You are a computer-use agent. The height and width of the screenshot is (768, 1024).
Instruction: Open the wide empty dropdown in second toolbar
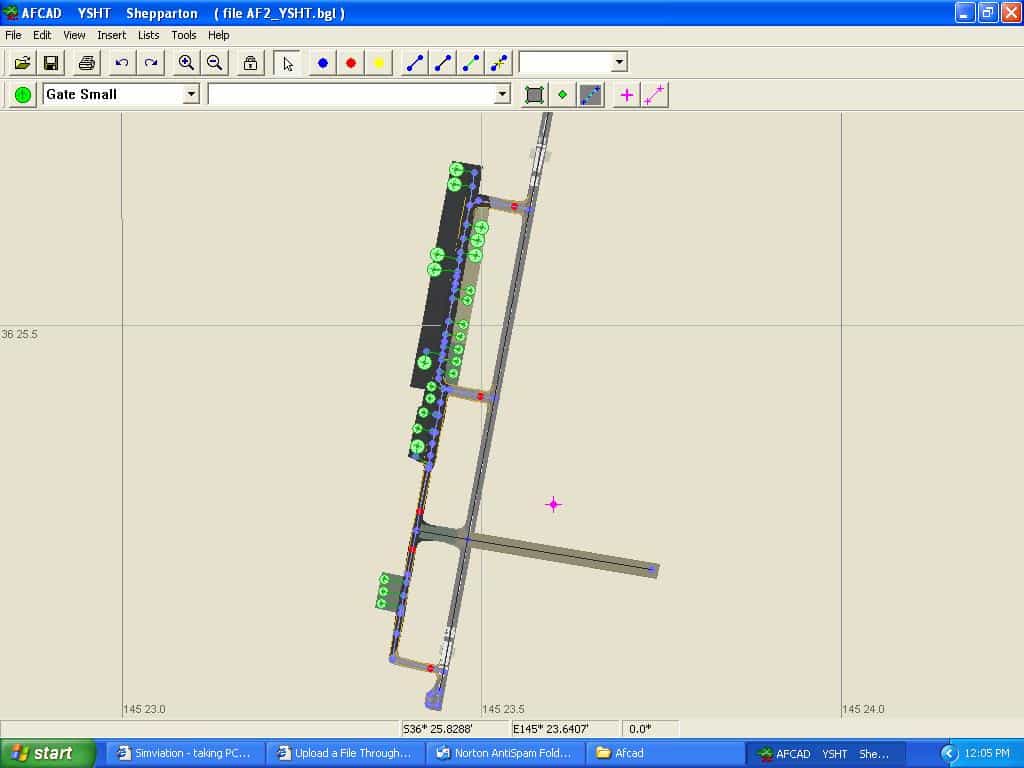(x=502, y=94)
